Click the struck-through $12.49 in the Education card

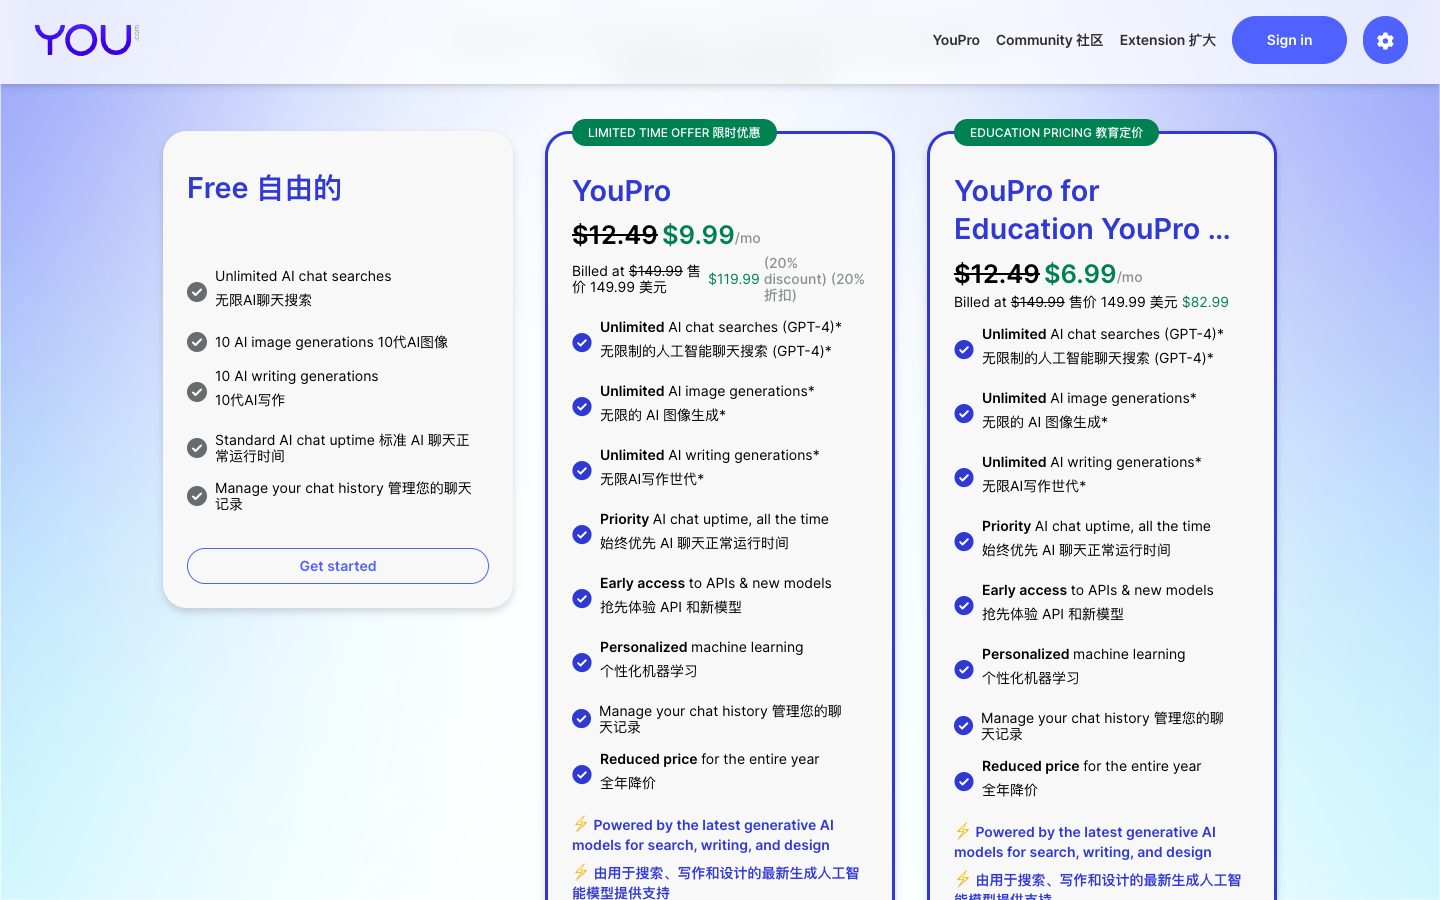tap(996, 274)
